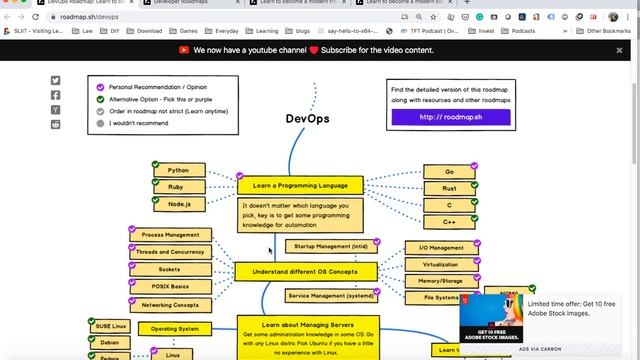Open the Podcasts bookmarks folder
Viewport: 640px width, 360px height.
[518, 31]
